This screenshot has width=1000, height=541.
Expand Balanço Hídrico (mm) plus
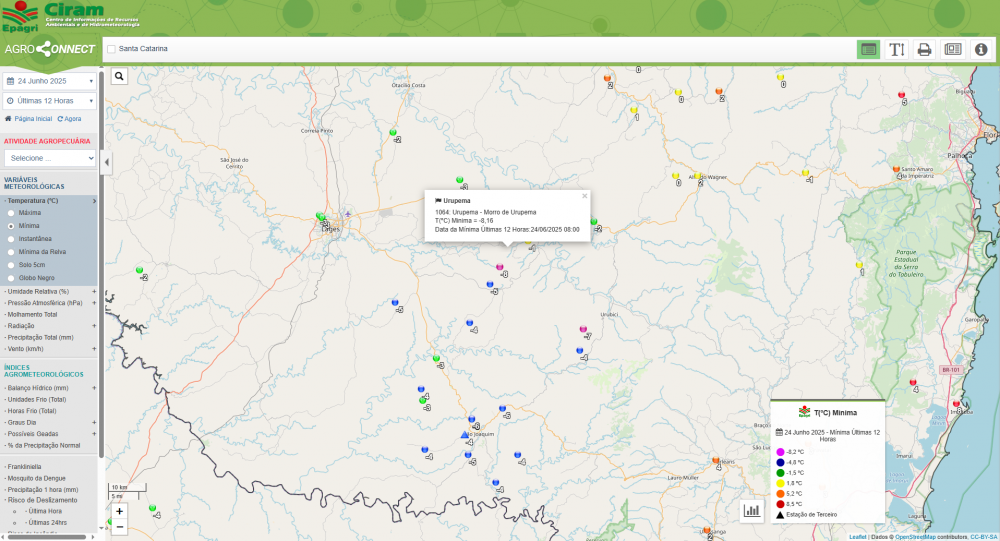(94, 388)
